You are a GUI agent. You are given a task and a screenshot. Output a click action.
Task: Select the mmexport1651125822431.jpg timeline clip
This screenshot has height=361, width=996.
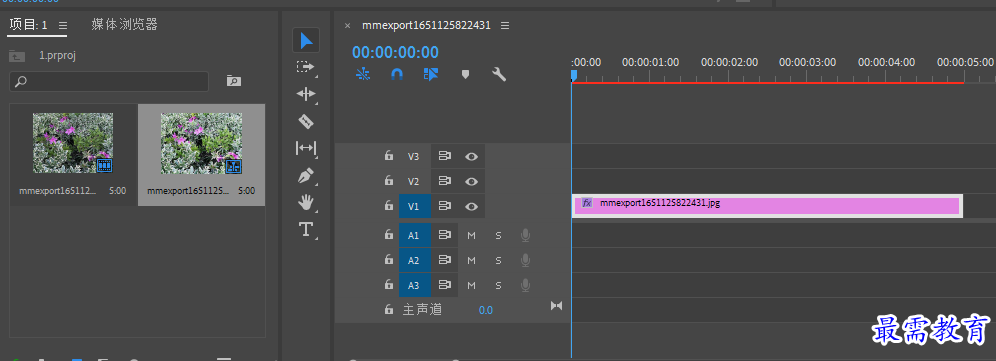click(x=767, y=205)
